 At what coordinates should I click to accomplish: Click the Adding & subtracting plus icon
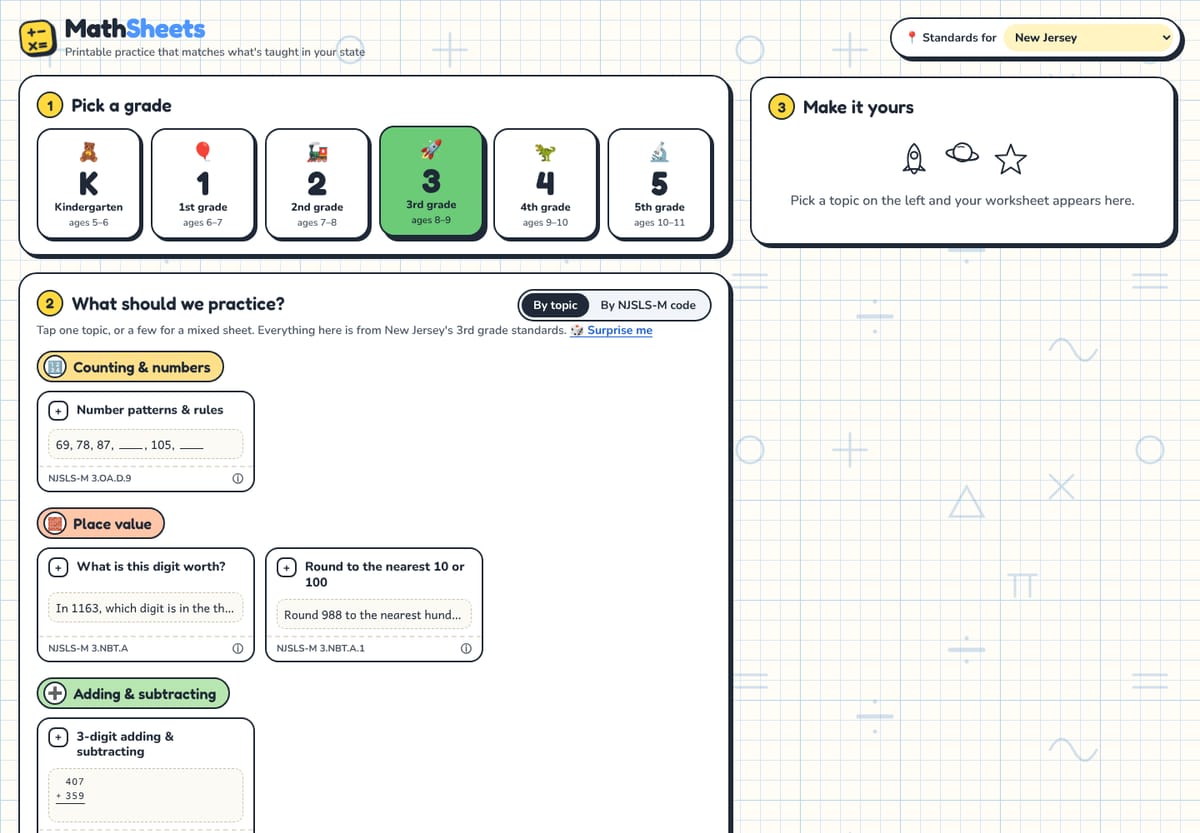55,694
